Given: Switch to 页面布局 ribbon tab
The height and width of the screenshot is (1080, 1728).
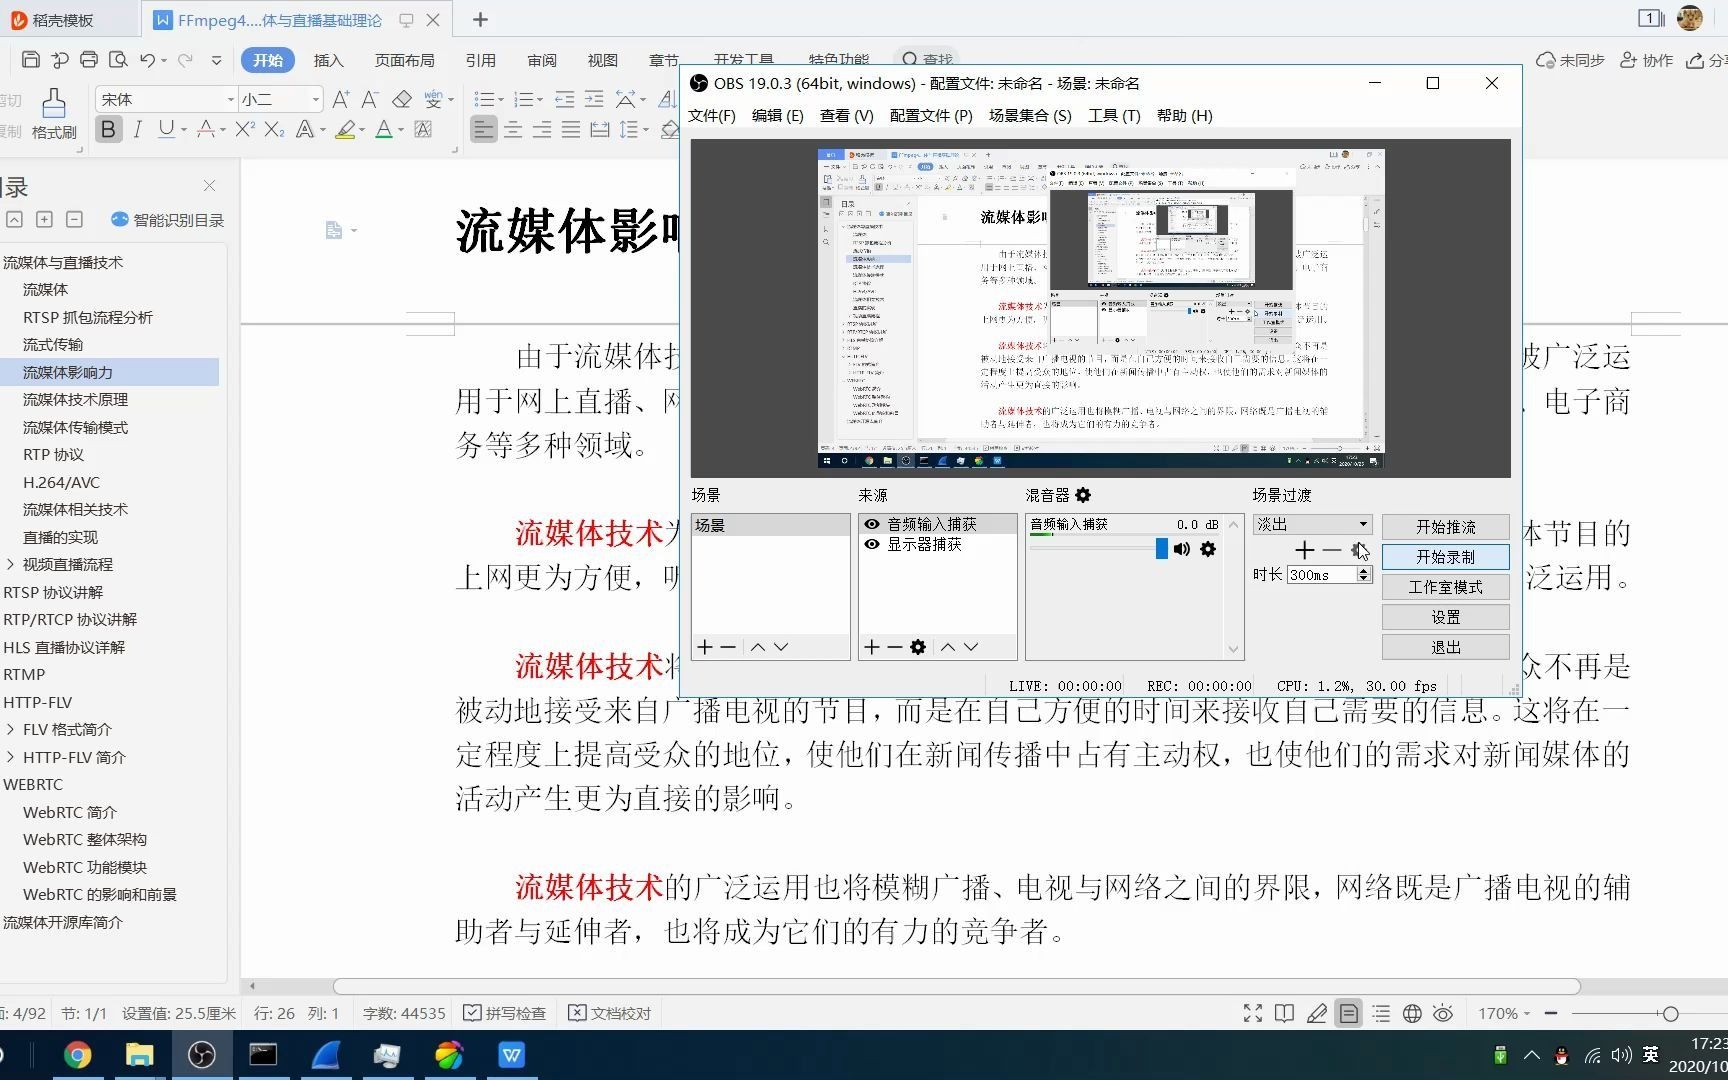Looking at the screenshot, I should click(404, 60).
